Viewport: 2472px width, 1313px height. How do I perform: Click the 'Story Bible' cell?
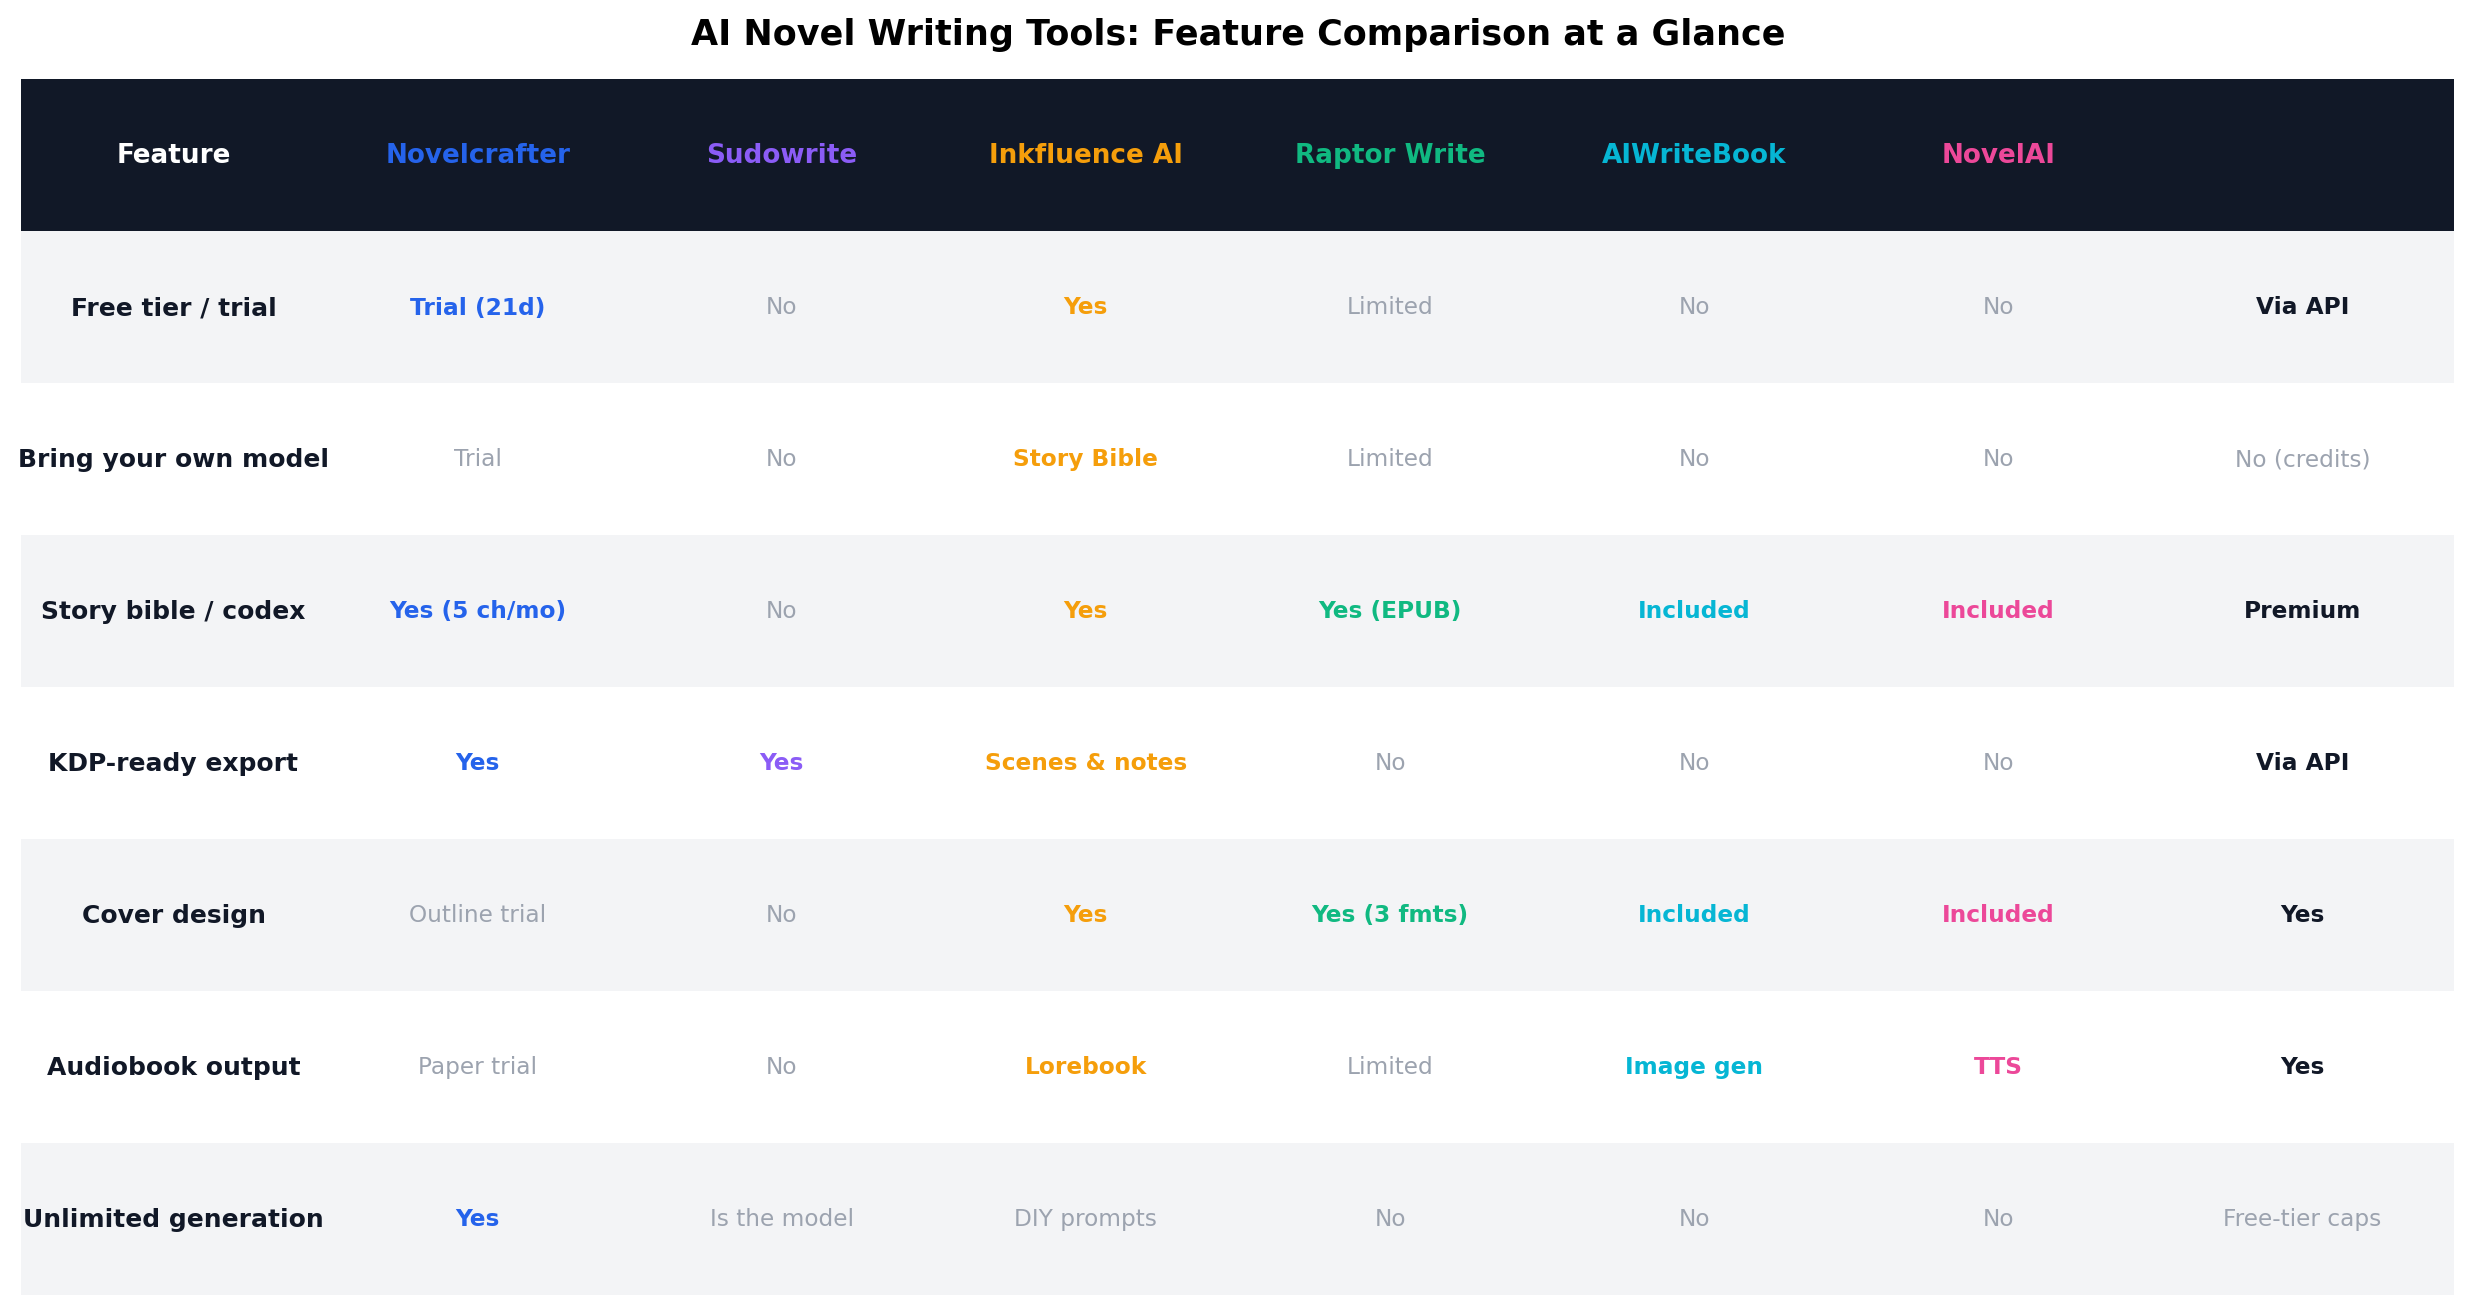[x=1085, y=459]
